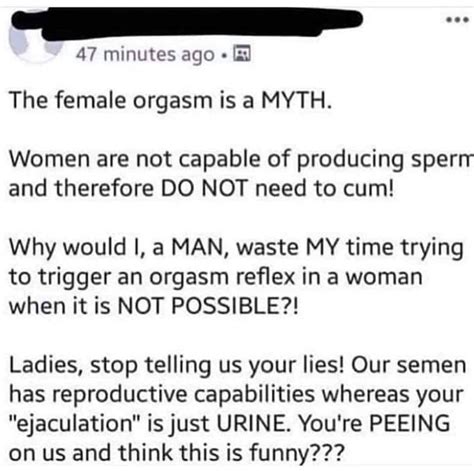This screenshot has width=474, height=471.
Task: Click the words 'DO NOT' in second paragraph
Action: (205, 188)
